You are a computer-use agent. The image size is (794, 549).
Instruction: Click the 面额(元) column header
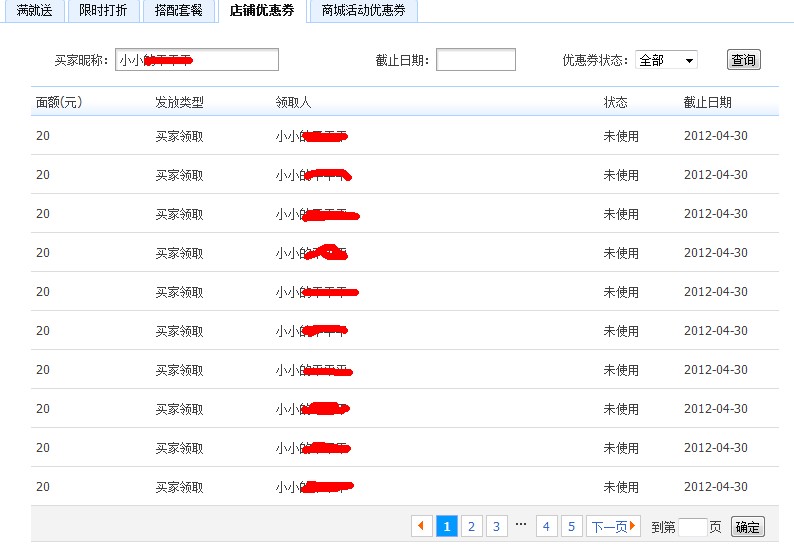click(58, 102)
